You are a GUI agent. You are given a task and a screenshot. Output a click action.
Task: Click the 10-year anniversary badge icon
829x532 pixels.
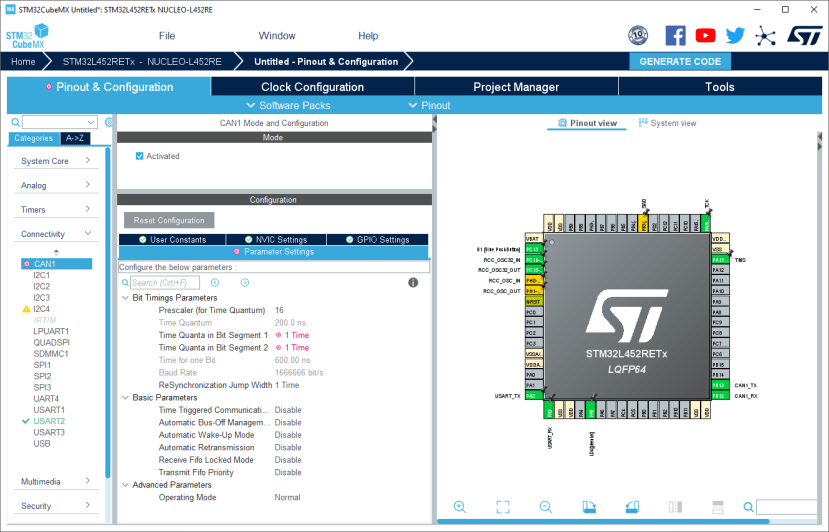click(x=638, y=36)
